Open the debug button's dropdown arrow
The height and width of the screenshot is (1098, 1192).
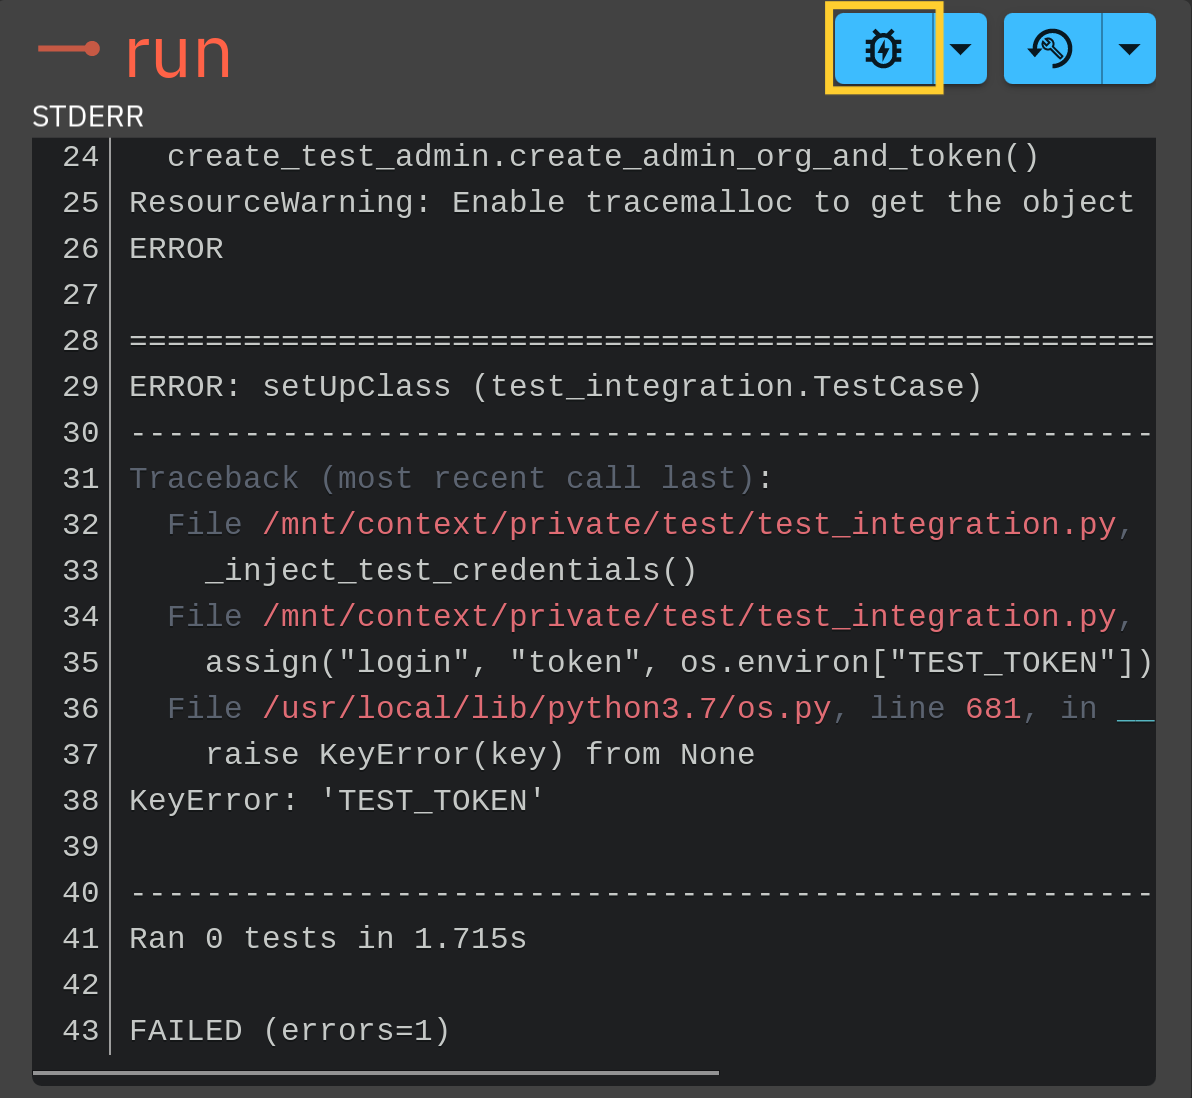pyautogui.click(x=962, y=48)
